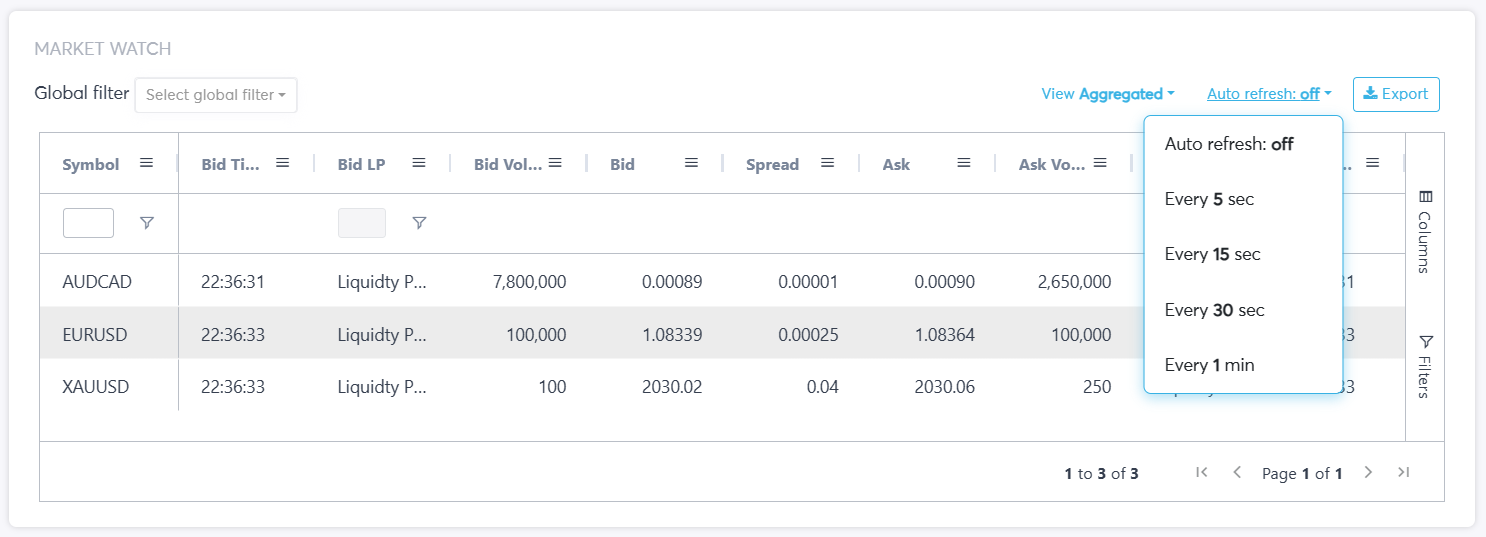Open the Spread column menu icon
This screenshot has width=1486, height=537.
pyautogui.click(x=827, y=163)
